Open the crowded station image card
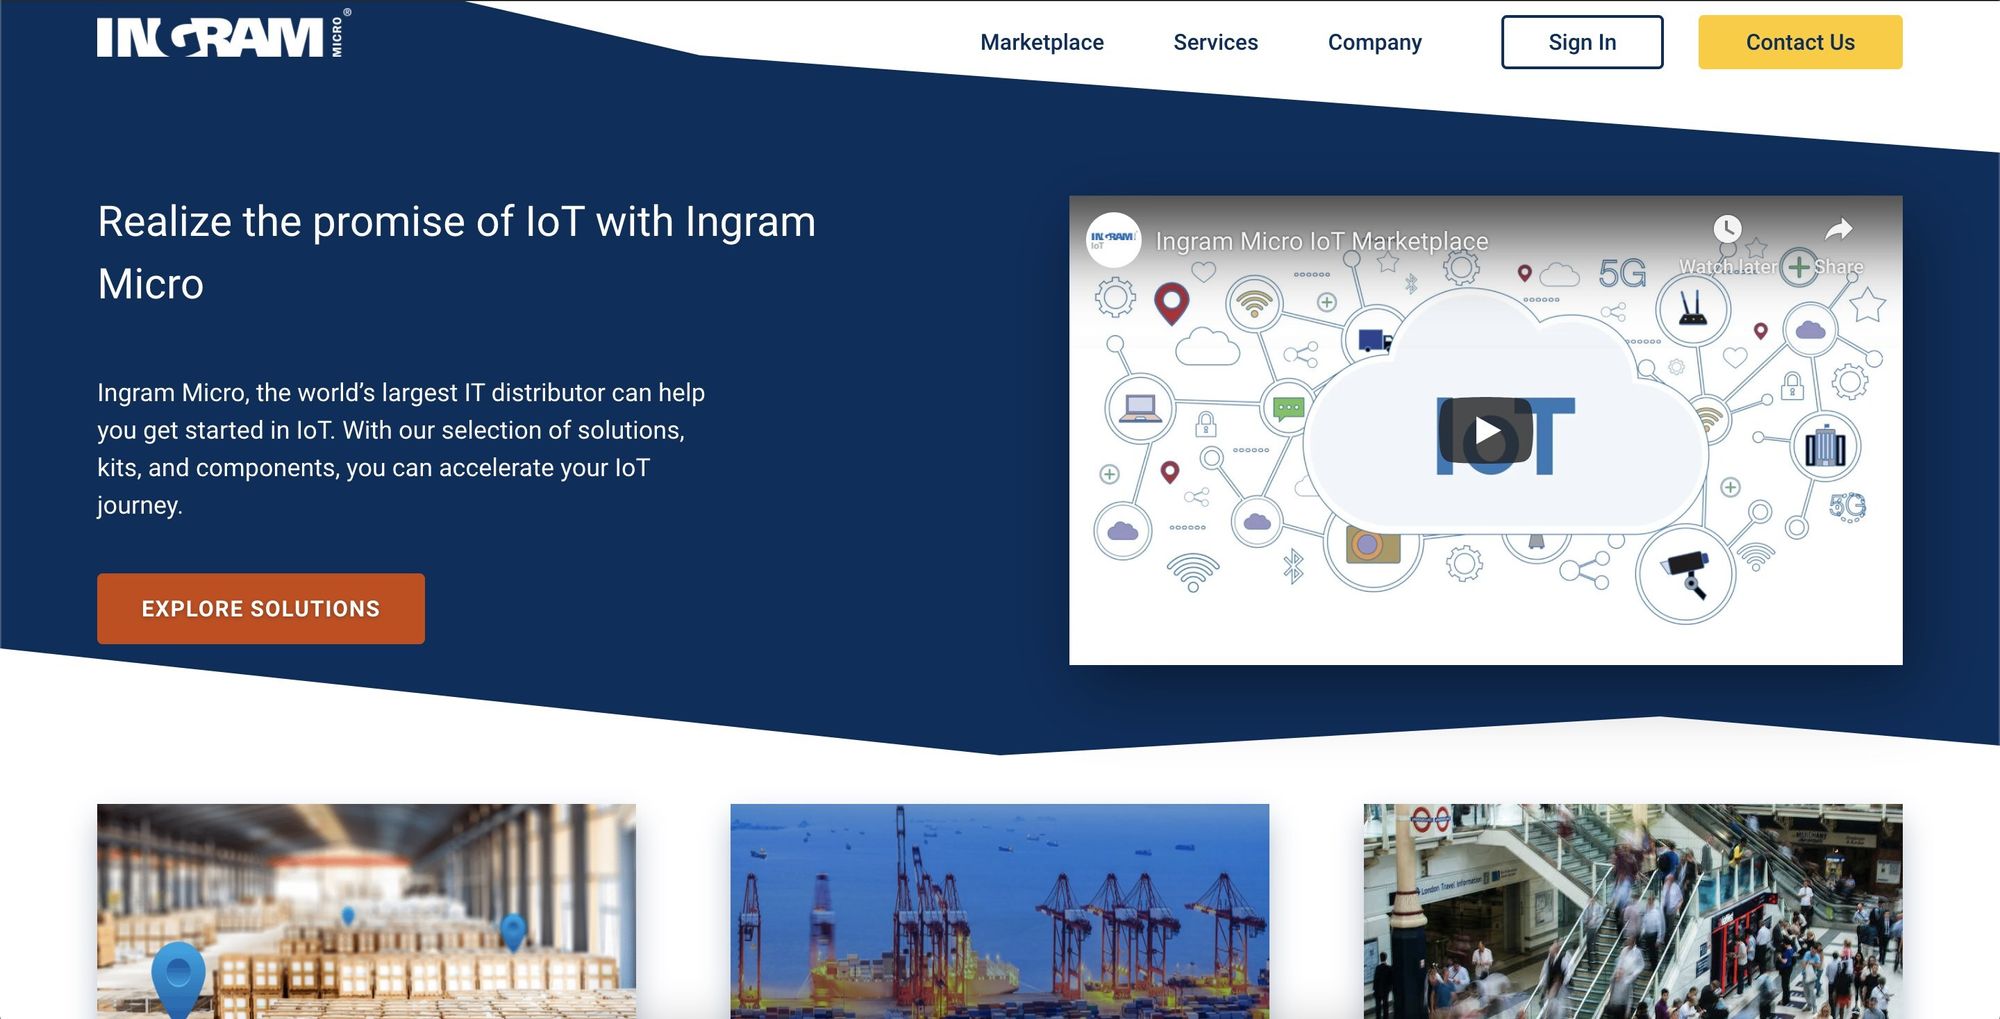This screenshot has height=1019, width=2000. (1633, 911)
